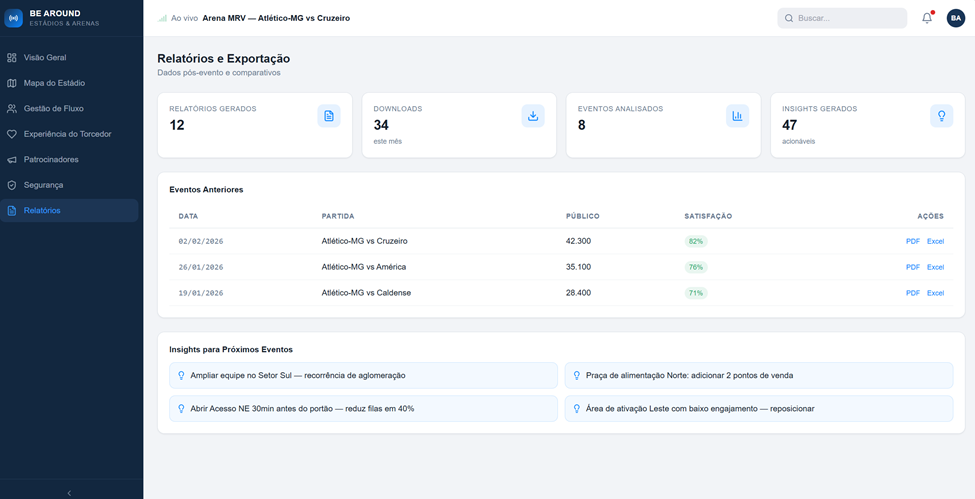This screenshot has height=499, width=975.
Task: Click the Eventos Analisados bar chart icon
Action: click(x=737, y=116)
